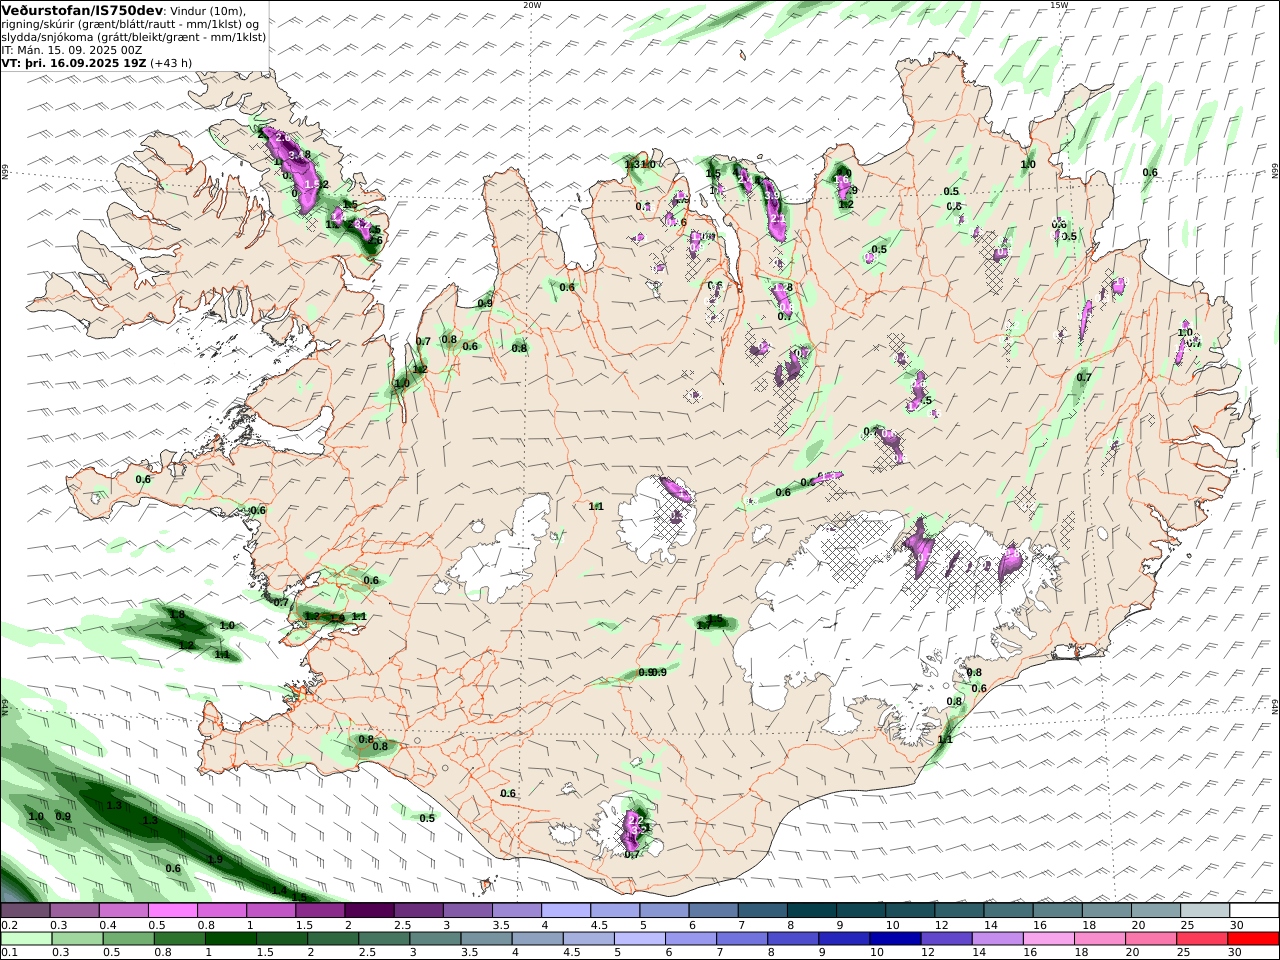Click the upper legend label 0.2
This screenshot has width=1280, height=960.
pyautogui.click(x=9, y=925)
